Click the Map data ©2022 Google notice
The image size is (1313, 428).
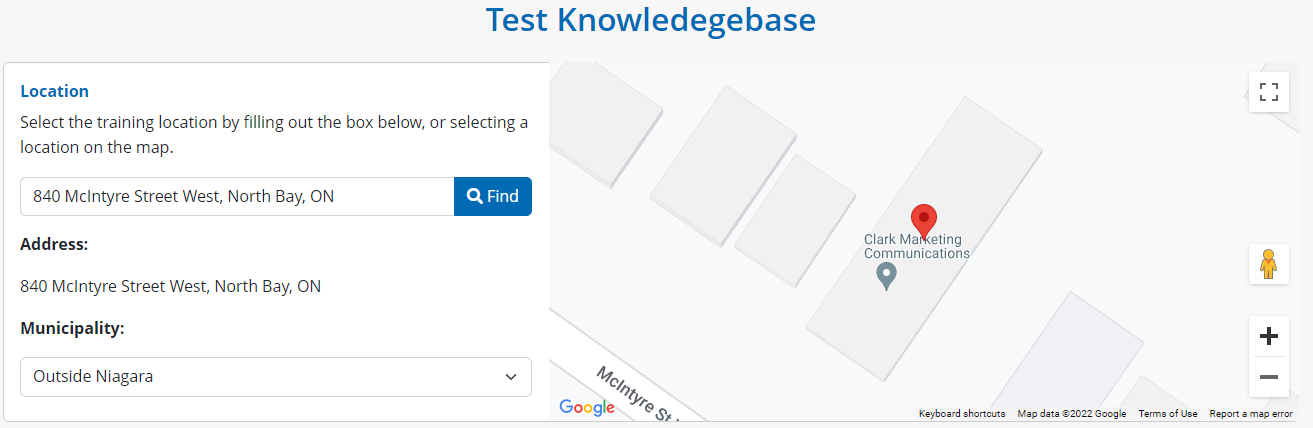tap(1071, 414)
